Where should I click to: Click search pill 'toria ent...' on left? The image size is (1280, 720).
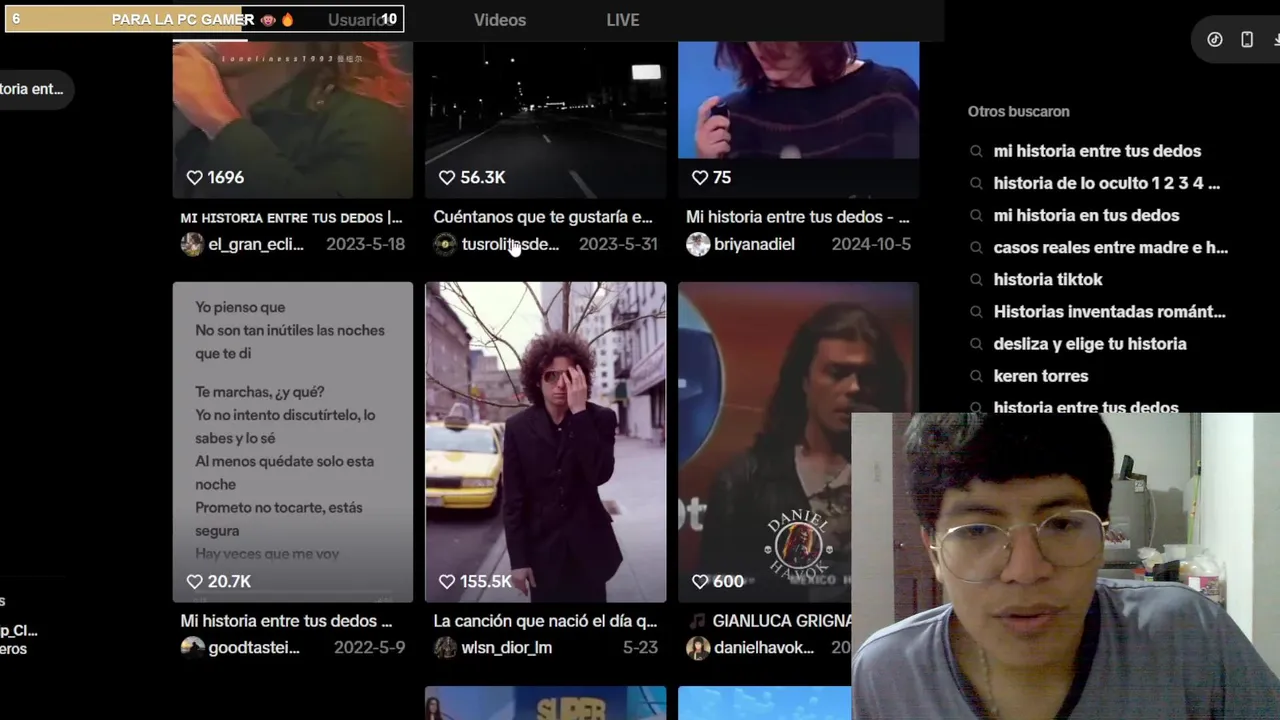point(36,89)
